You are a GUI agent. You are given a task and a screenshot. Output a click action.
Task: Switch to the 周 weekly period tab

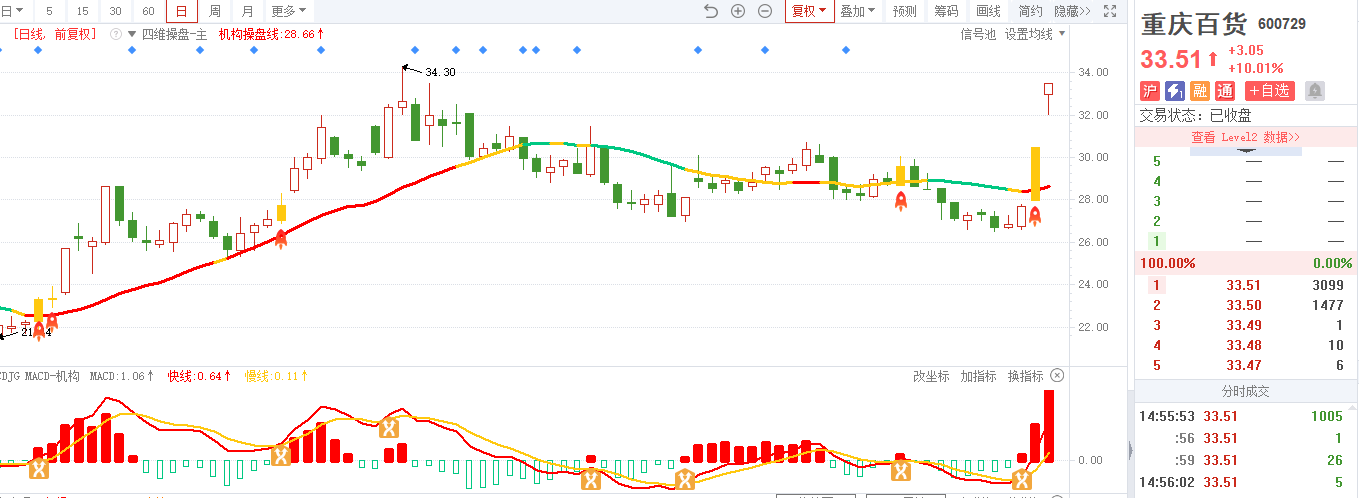[215, 11]
